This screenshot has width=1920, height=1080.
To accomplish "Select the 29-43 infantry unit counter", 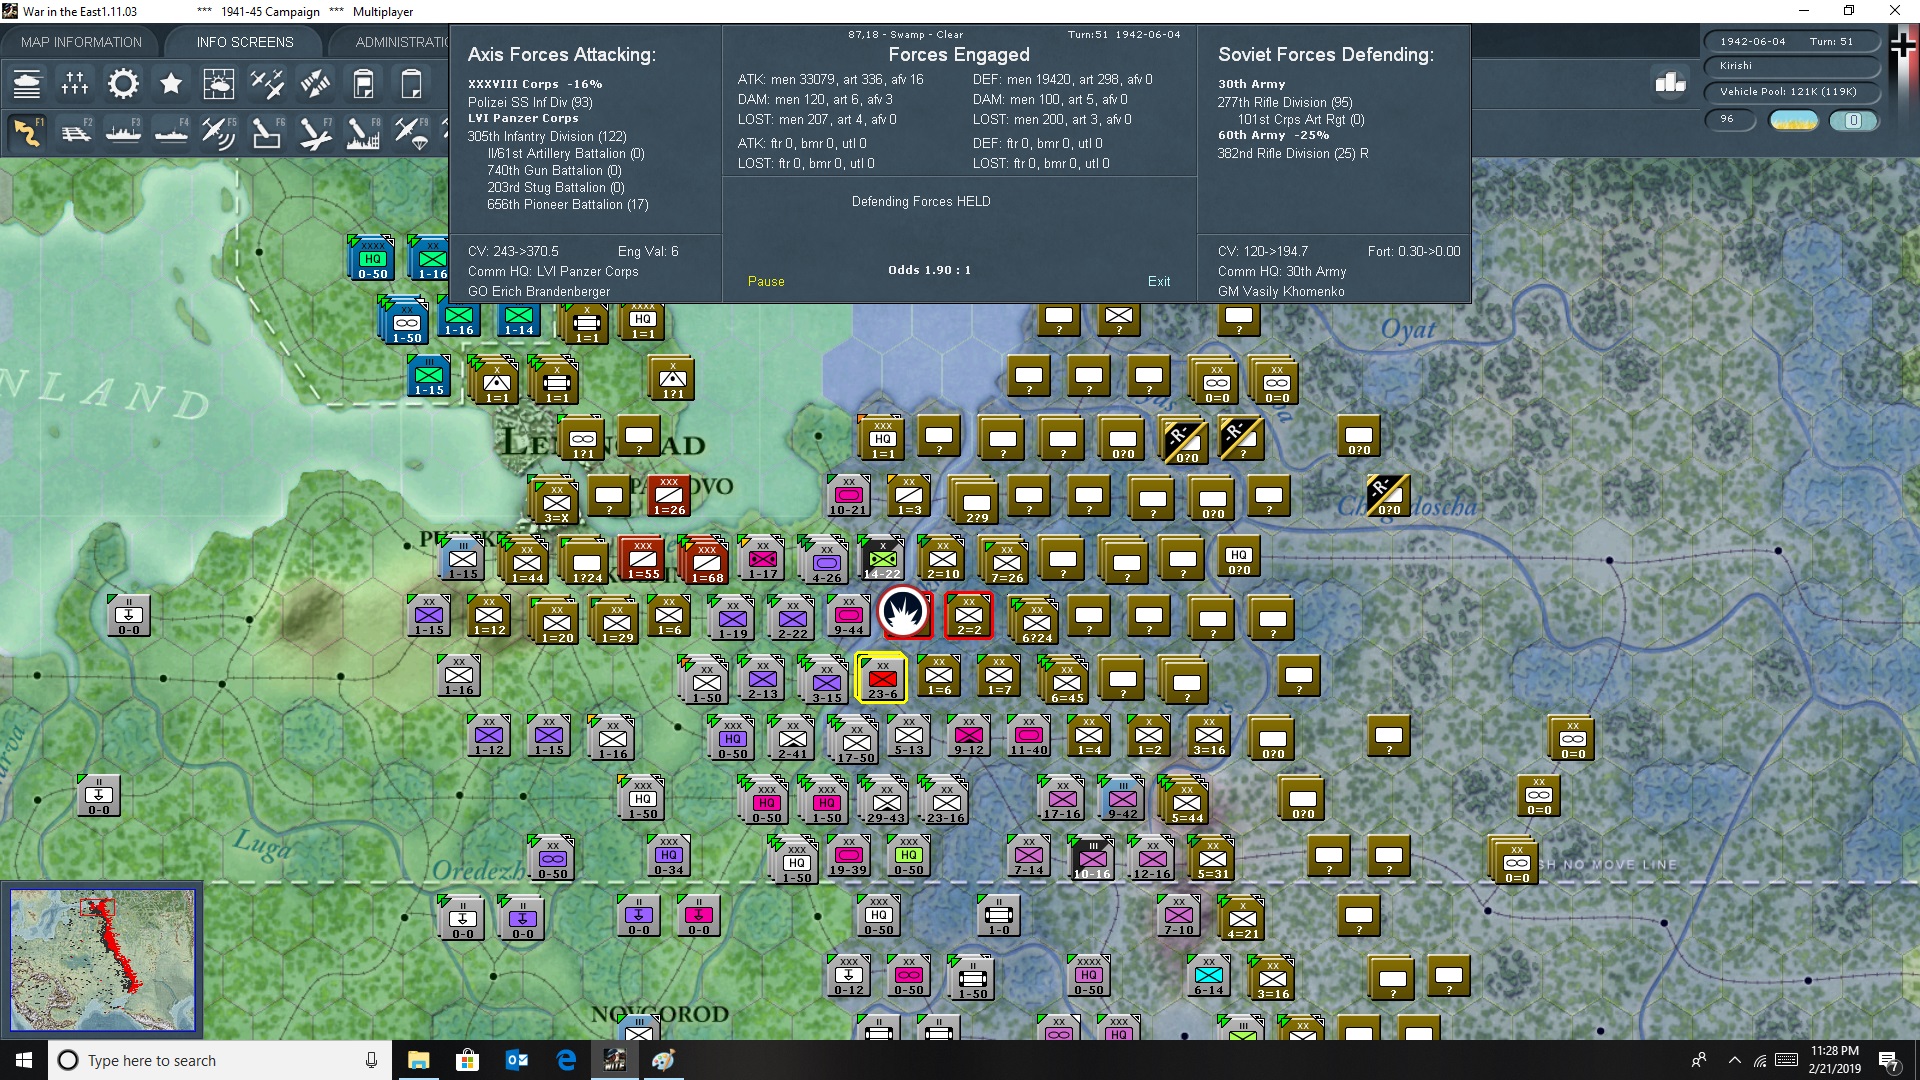I will coord(885,801).
